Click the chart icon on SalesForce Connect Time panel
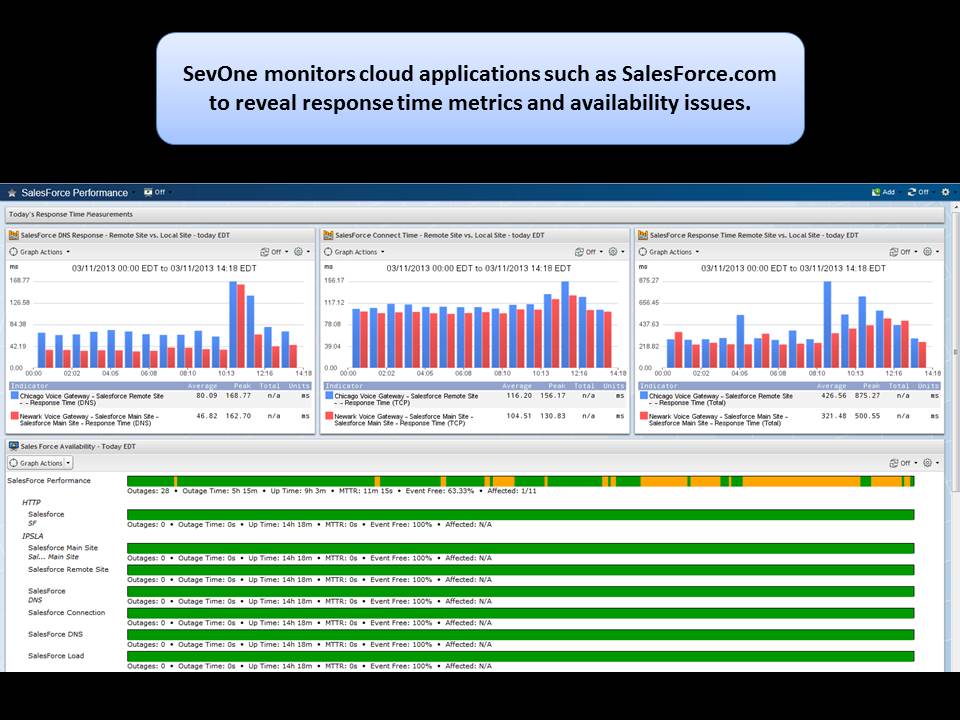This screenshot has width=960, height=720. click(330, 234)
